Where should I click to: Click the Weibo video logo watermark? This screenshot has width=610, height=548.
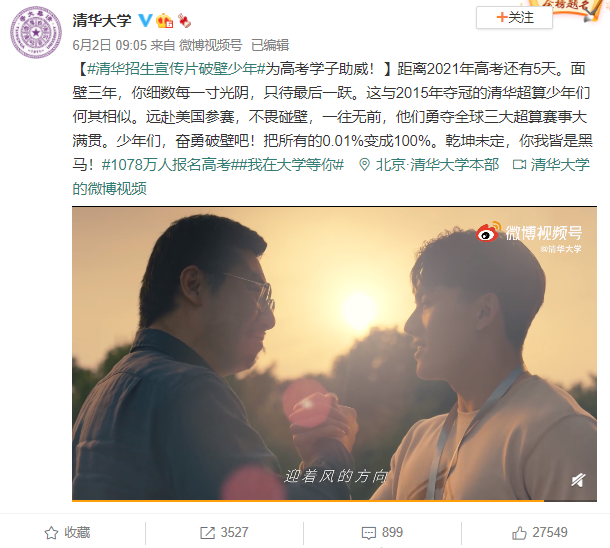529,233
